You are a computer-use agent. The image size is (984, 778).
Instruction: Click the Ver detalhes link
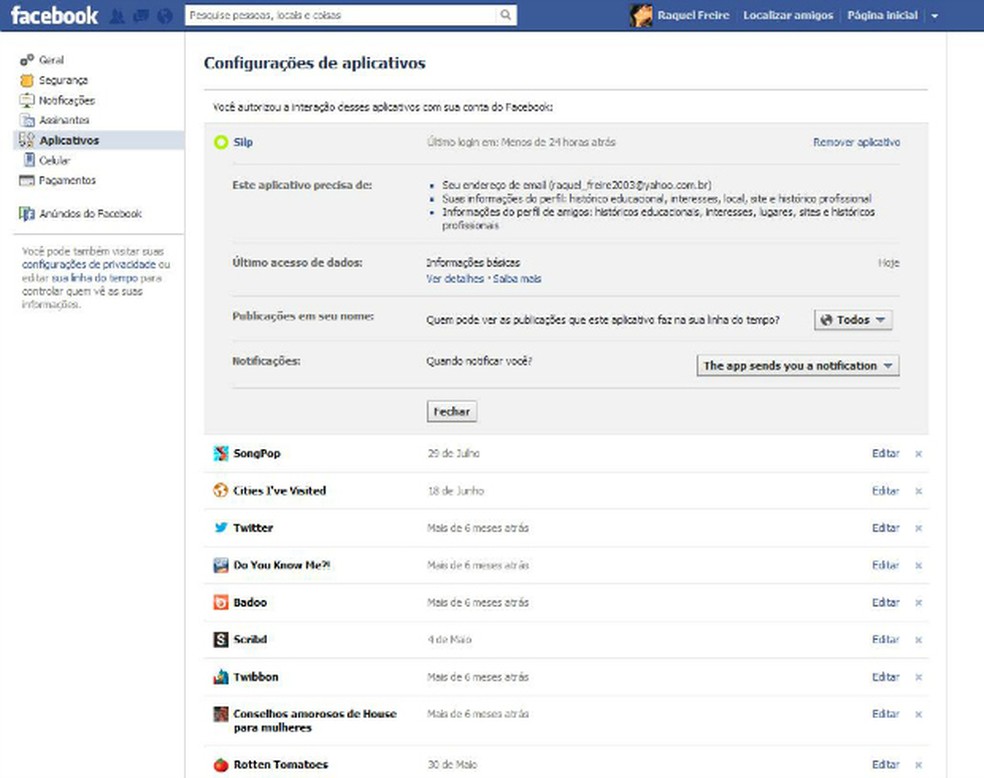(x=455, y=279)
